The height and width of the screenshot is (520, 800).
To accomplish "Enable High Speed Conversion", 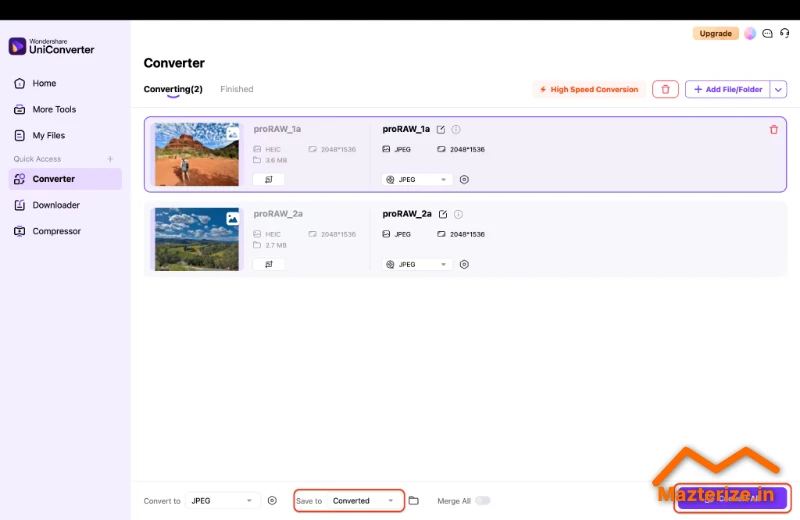I will [x=589, y=89].
